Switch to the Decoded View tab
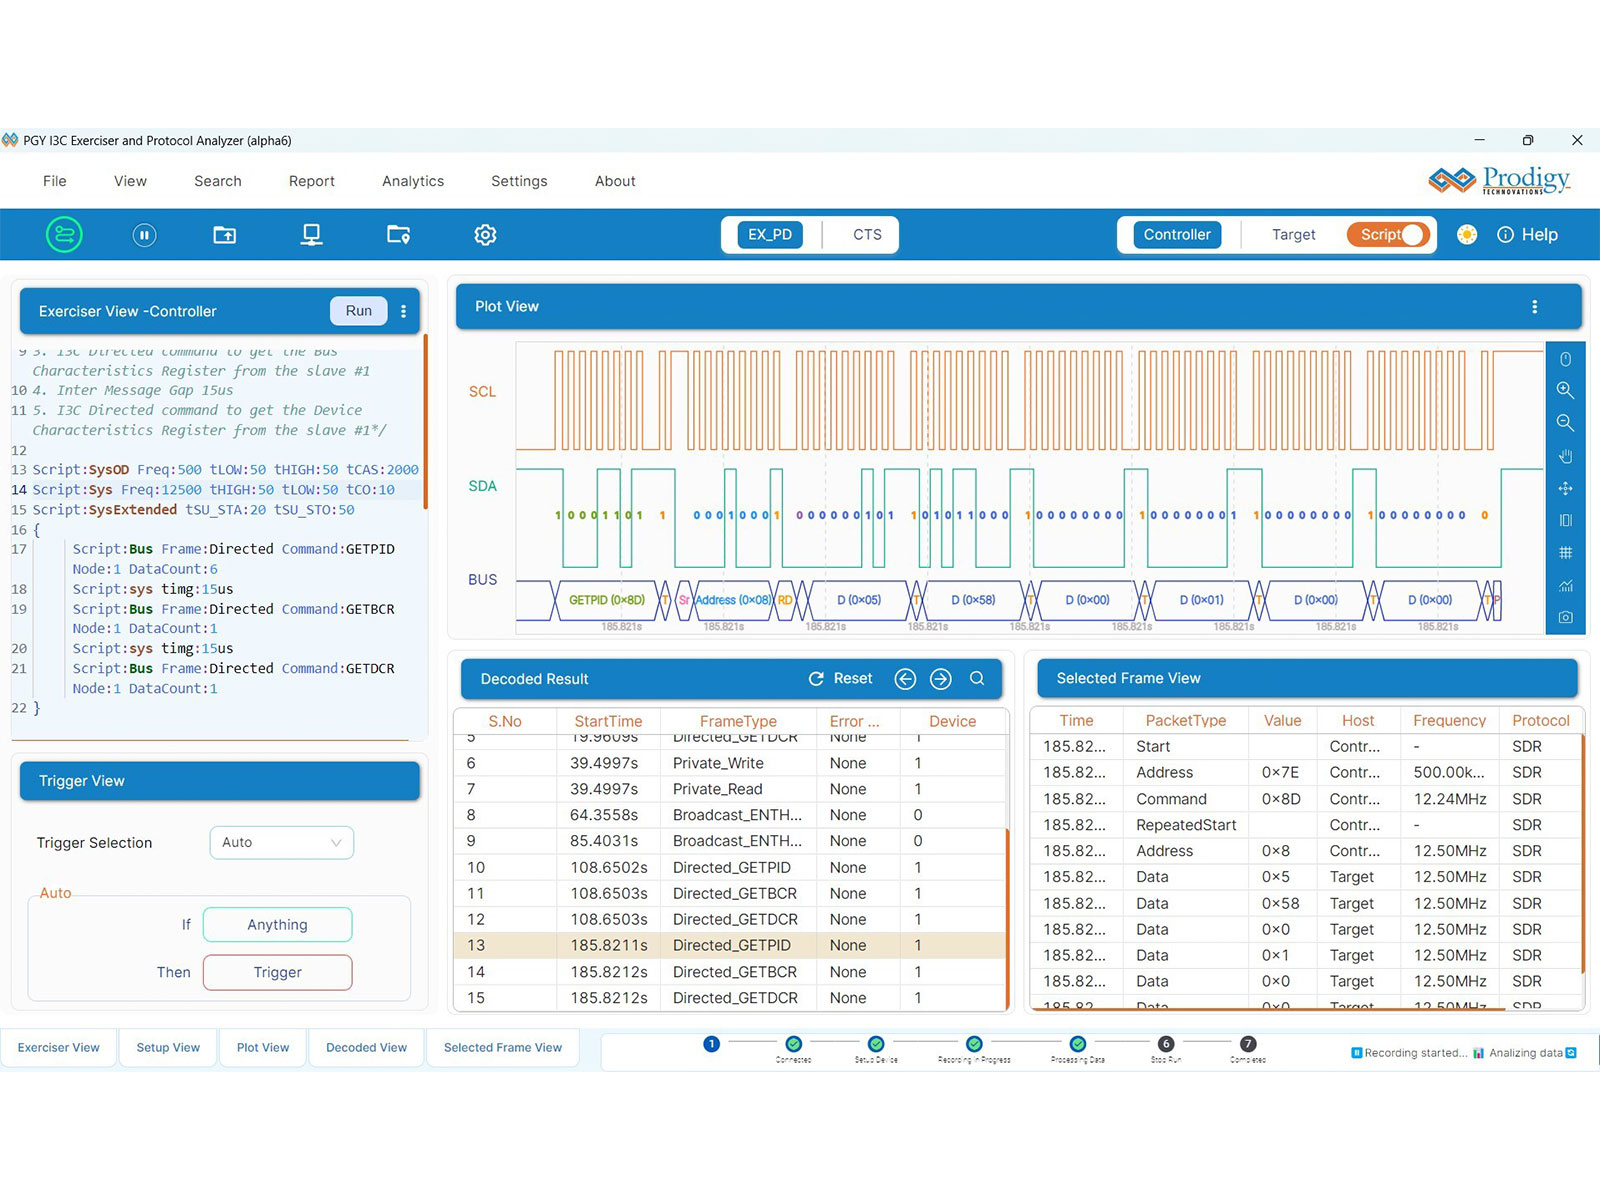This screenshot has width=1600, height=1200. click(365, 1047)
